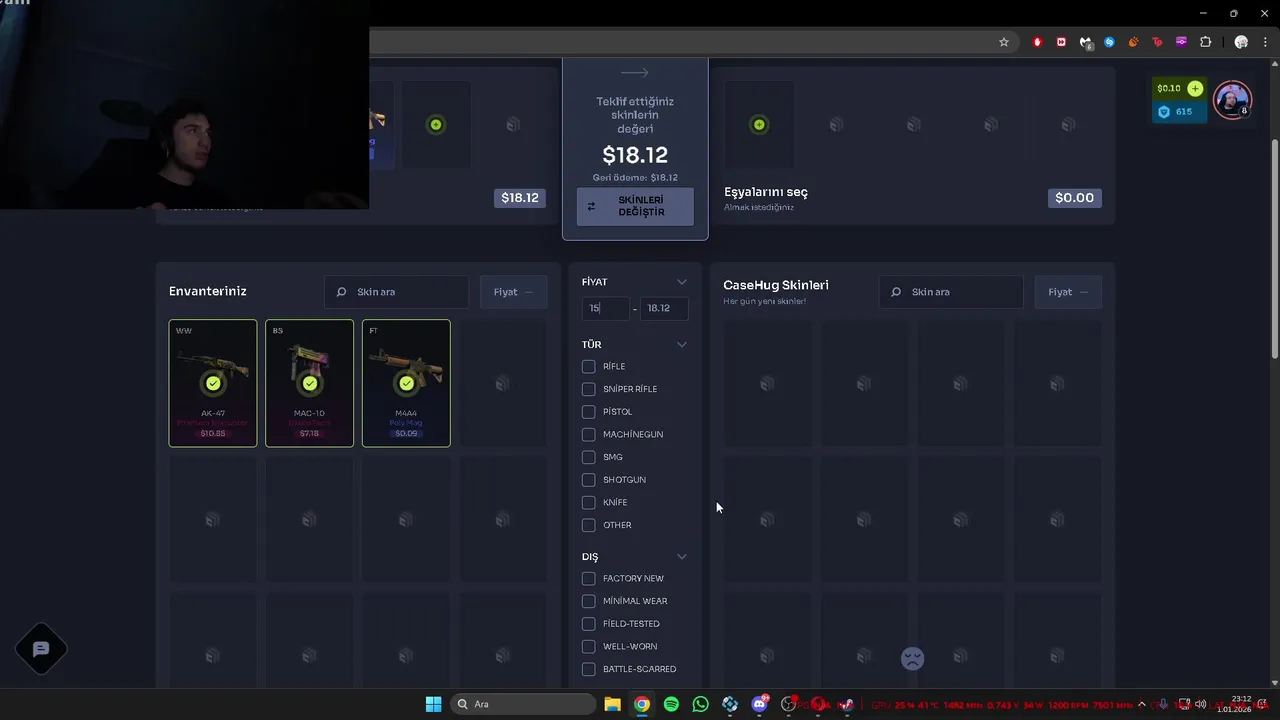Tick the MACHINEGUN checkbox
1280x720 pixels.
click(x=588, y=434)
